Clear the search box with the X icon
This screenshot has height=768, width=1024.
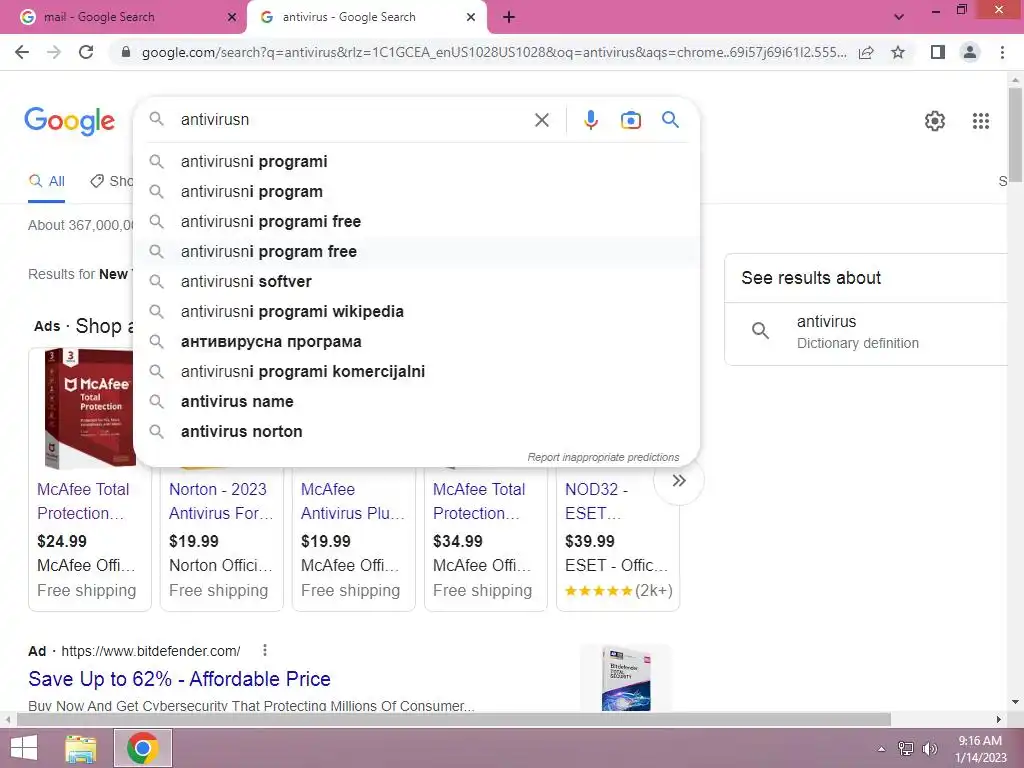pos(541,120)
